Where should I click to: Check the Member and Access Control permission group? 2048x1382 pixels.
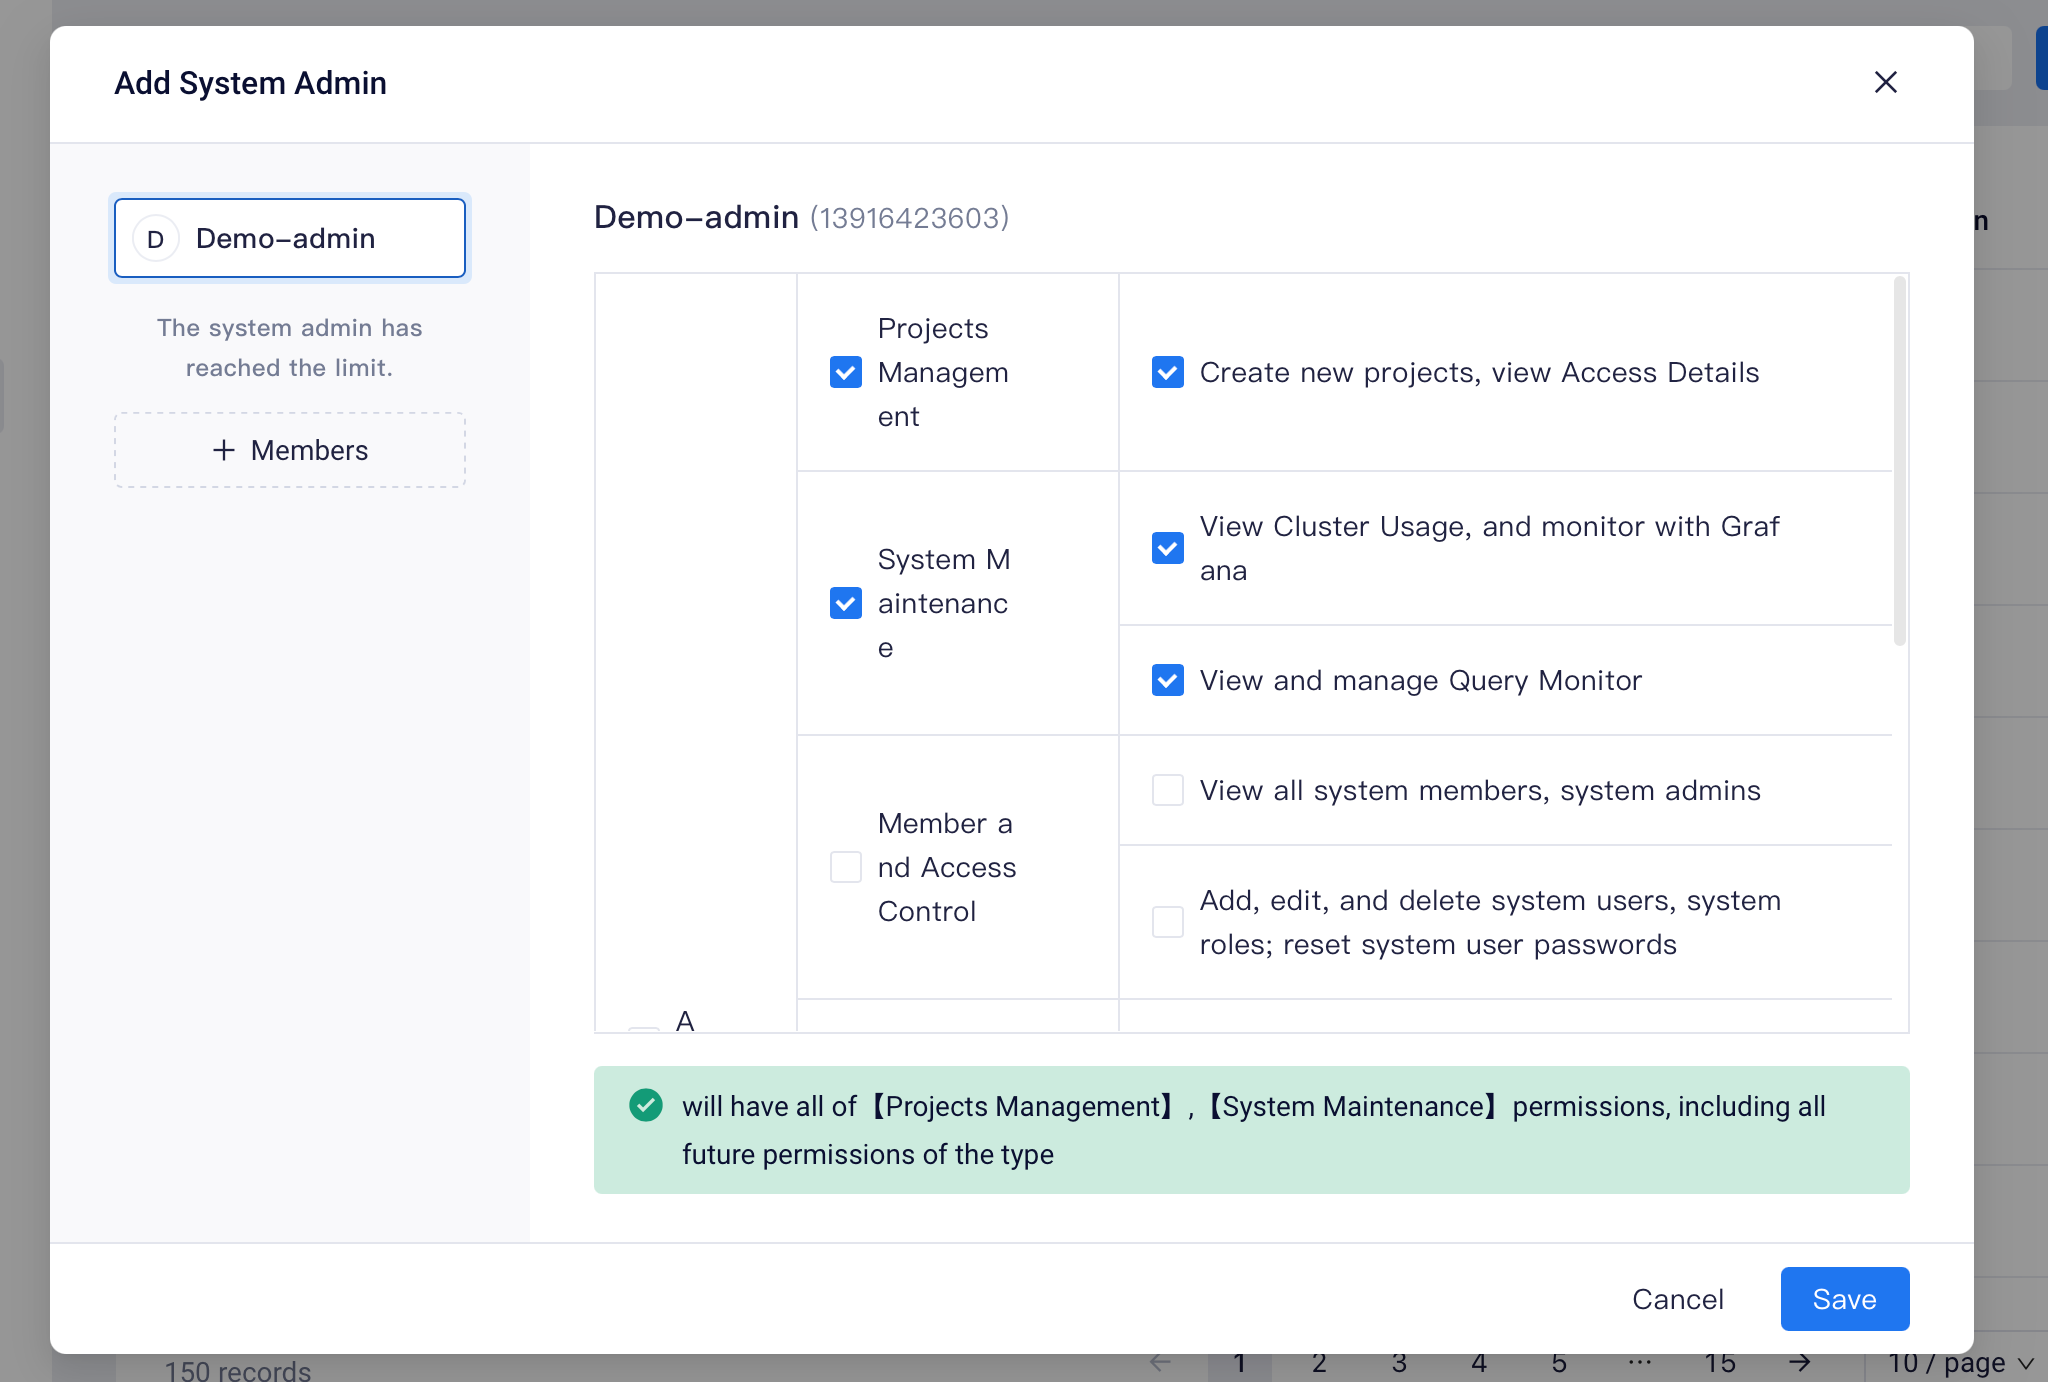[x=845, y=867]
